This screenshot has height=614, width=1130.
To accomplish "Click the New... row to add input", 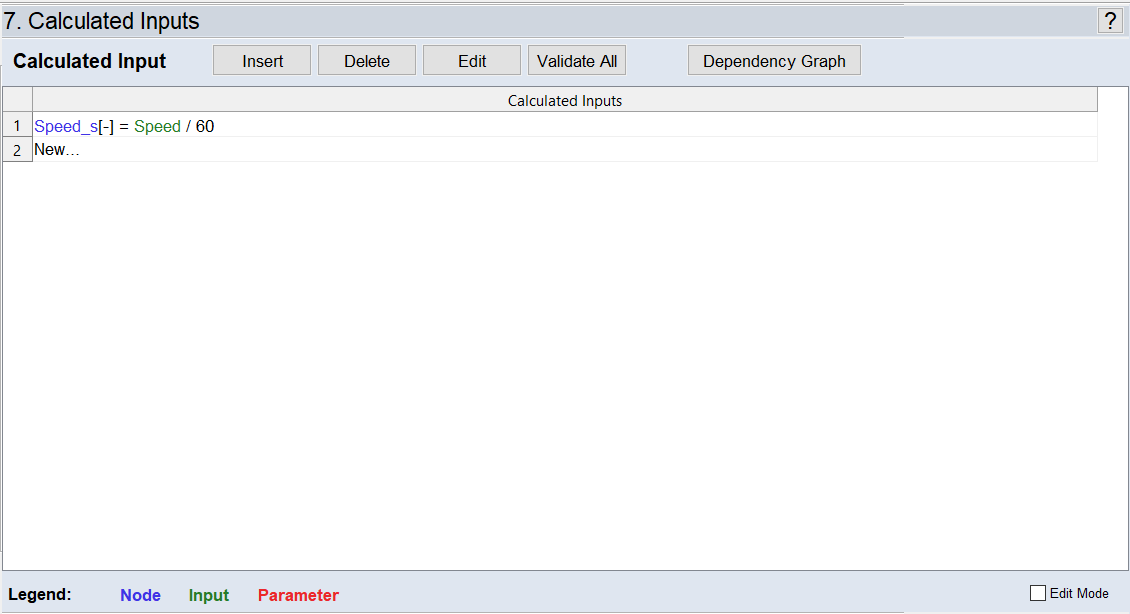I will [x=57, y=150].
